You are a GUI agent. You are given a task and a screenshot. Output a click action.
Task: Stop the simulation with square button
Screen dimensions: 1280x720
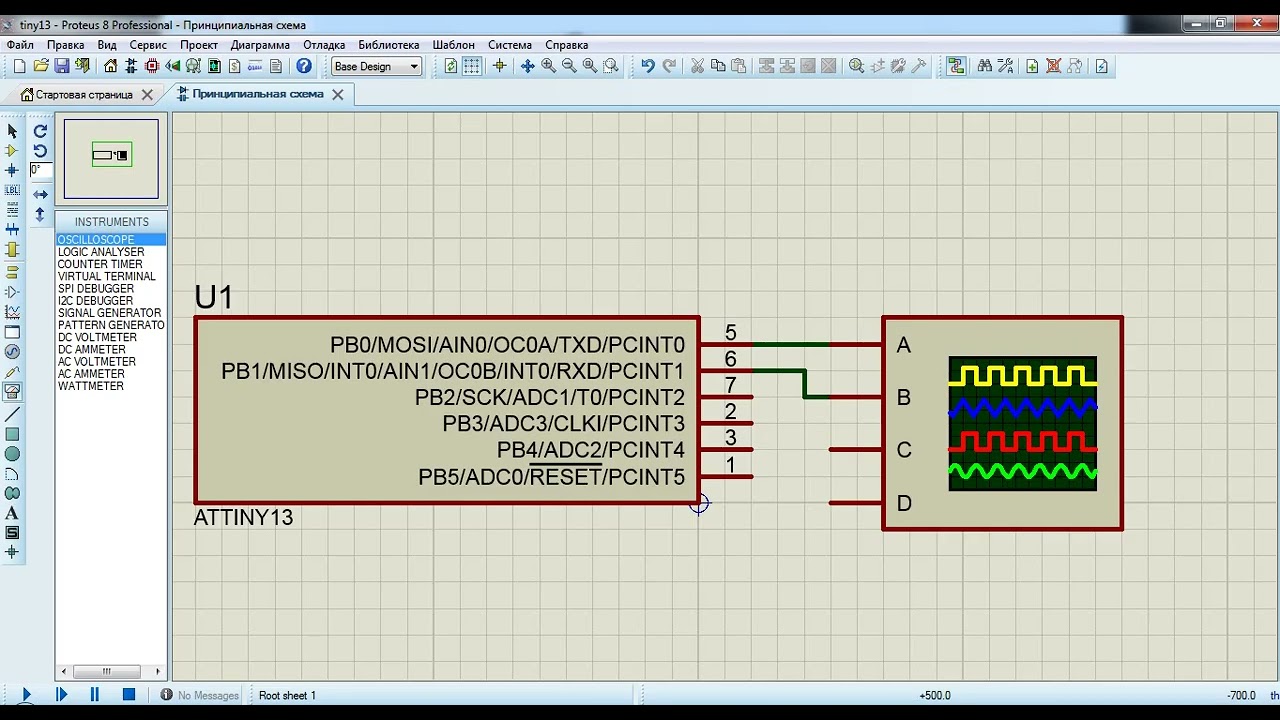coord(129,694)
